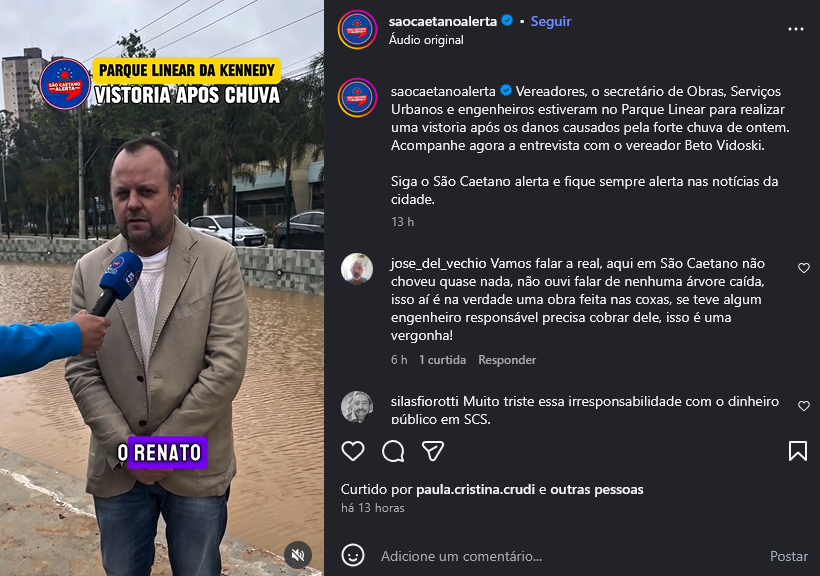This screenshot has height=576, width=820.
Task: View 1 curtida on comment
Action: tap(442, 360)
